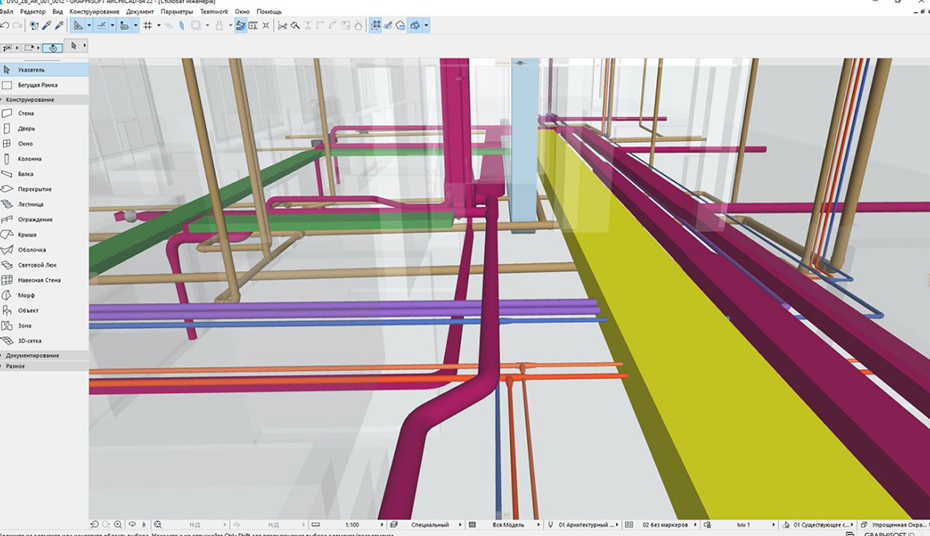Toggle the grid snap button
The height and width of the screenshot is (536, 930).
pyautogui.click(x=148, y=25)
